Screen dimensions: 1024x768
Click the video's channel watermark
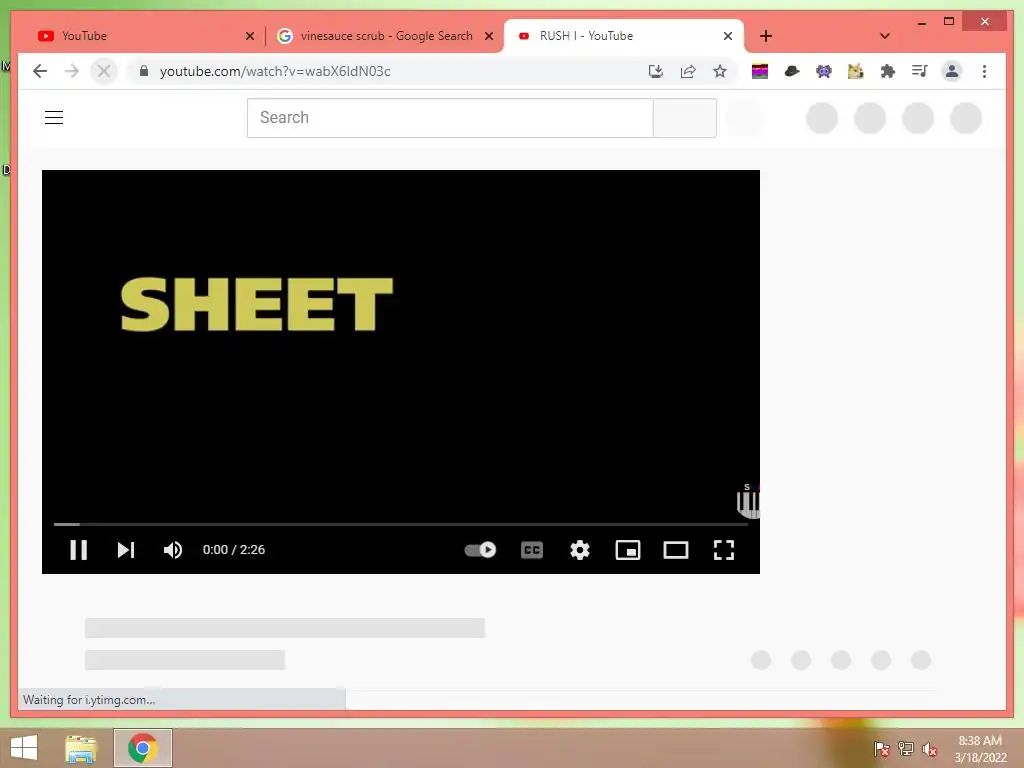coord(748,502)
